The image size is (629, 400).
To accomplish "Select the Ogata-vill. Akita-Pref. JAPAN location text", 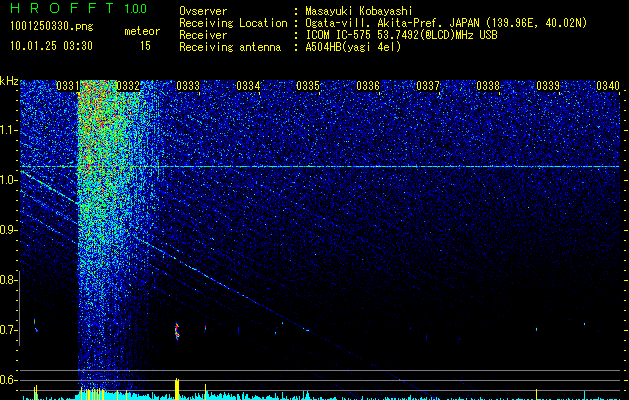I will tap(446, 23).
